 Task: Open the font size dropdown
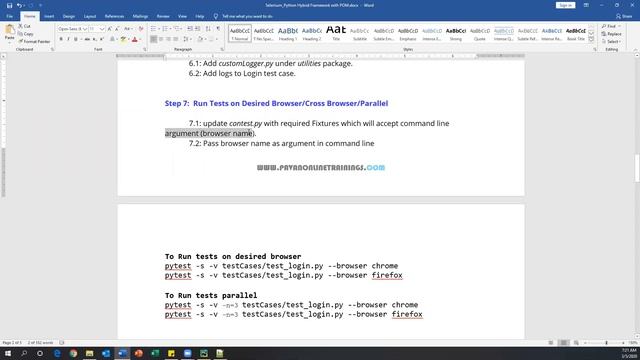[102, 29]
